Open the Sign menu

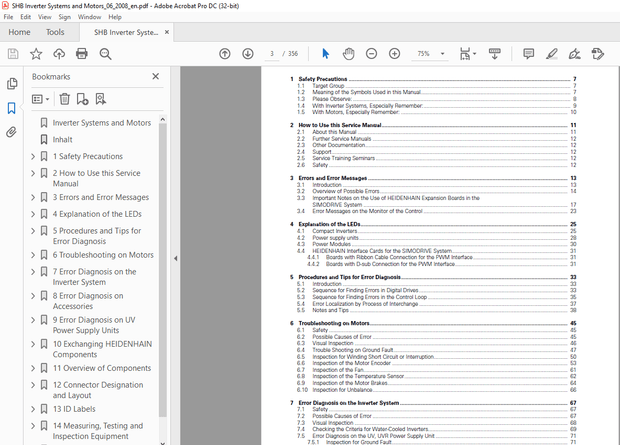64,17
